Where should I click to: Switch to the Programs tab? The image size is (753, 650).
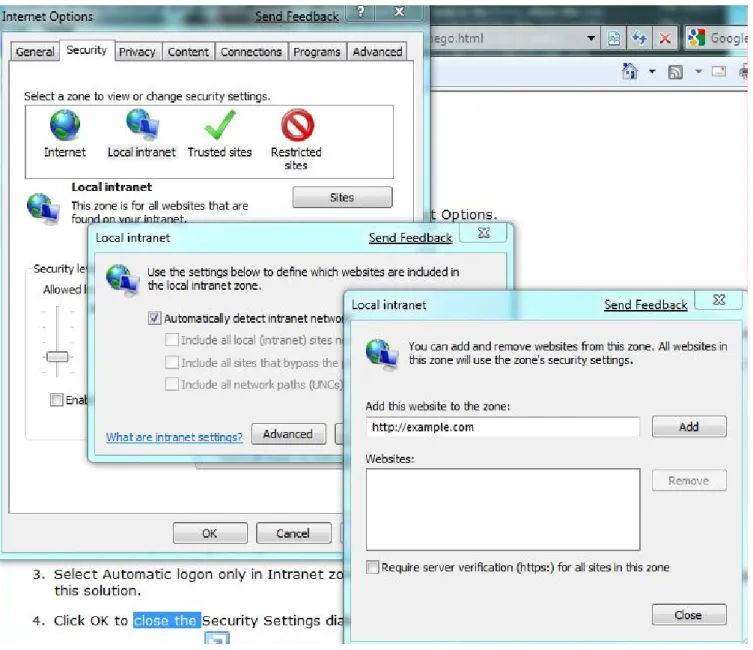tap(317, 51)
